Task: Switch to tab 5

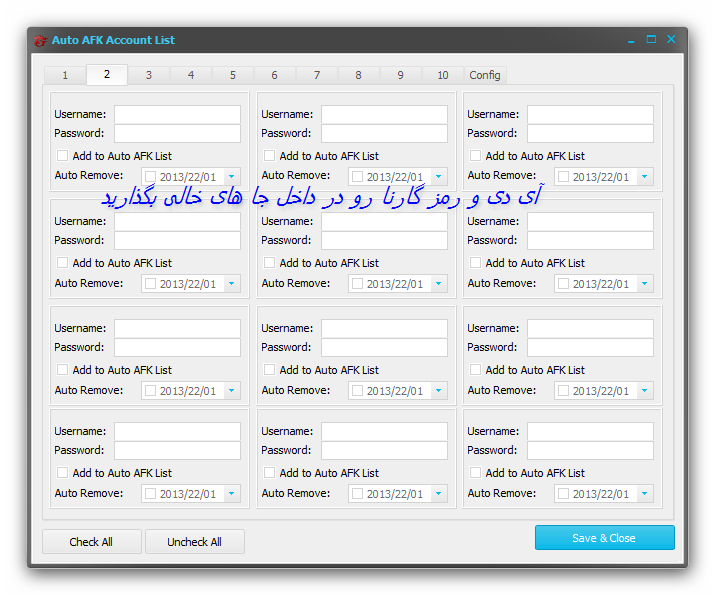Action: 233,75
